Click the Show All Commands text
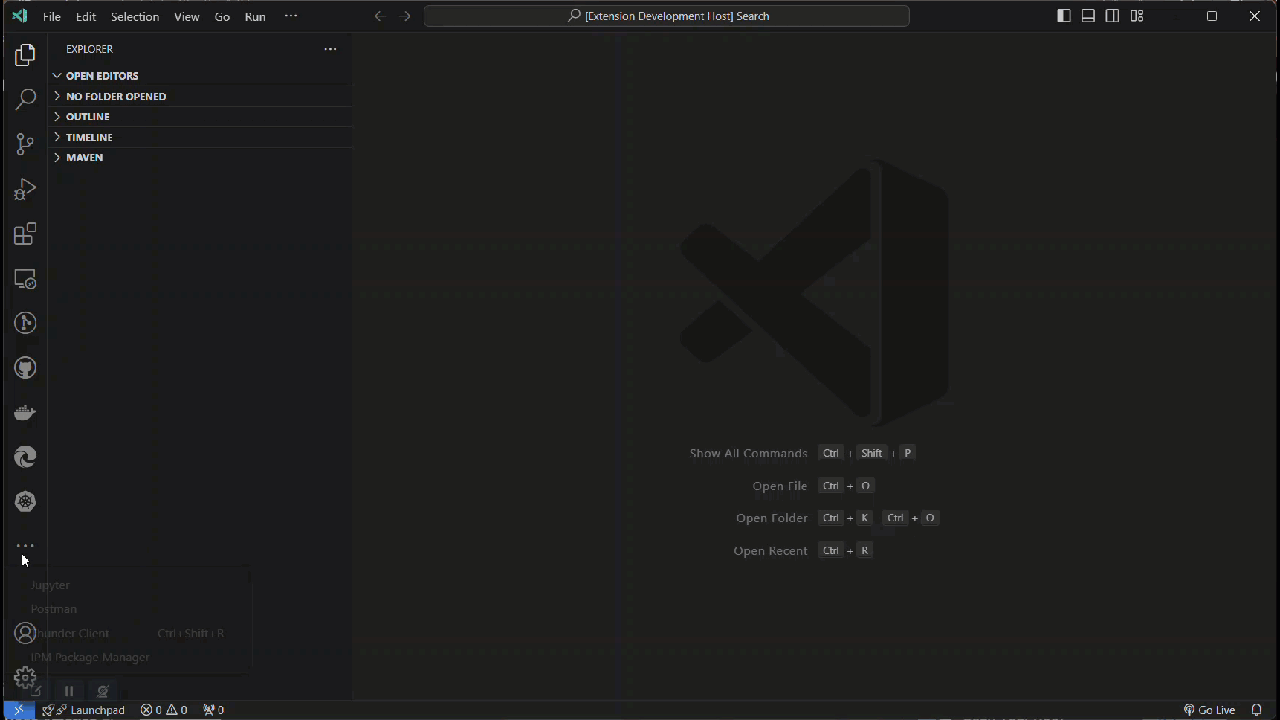The image size is (1280, 720). pyautogui.click(x=748, y=453)
